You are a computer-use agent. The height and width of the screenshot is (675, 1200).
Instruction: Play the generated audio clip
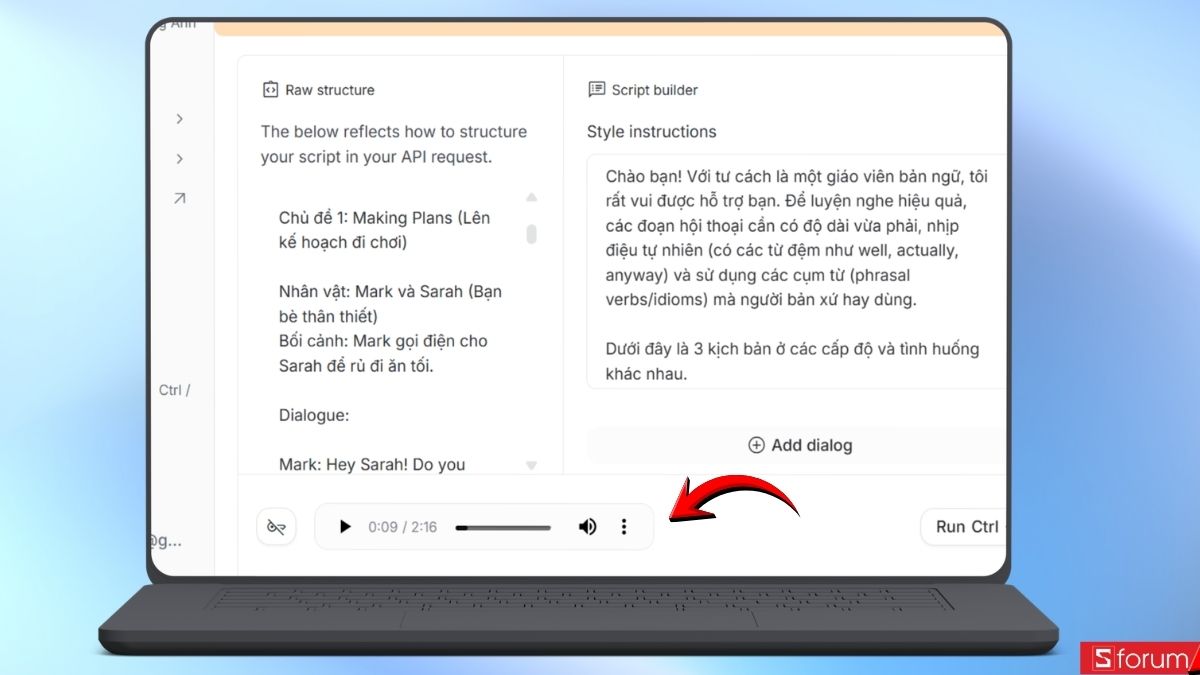pyautogui.click(x=345, y=527)
